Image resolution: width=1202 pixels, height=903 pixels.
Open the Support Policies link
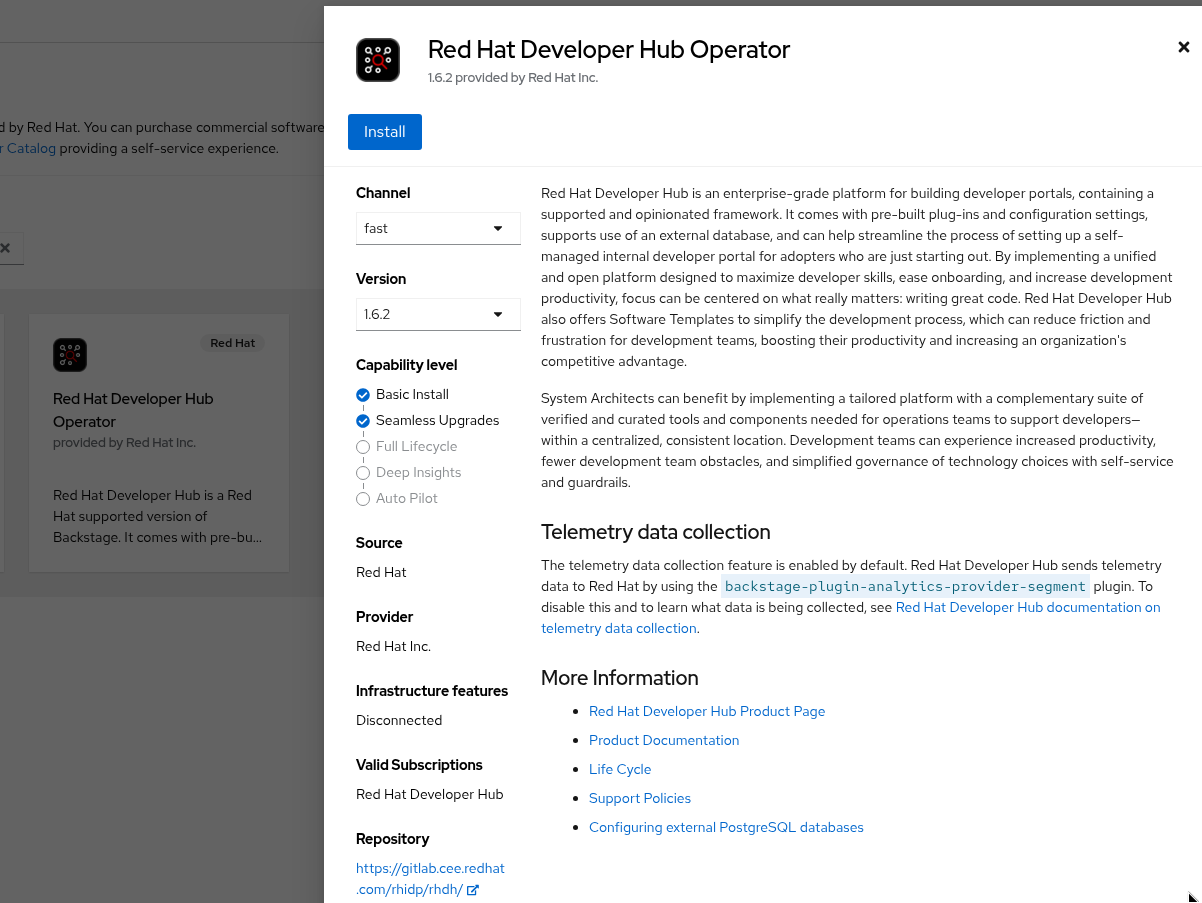pos(640,798)
